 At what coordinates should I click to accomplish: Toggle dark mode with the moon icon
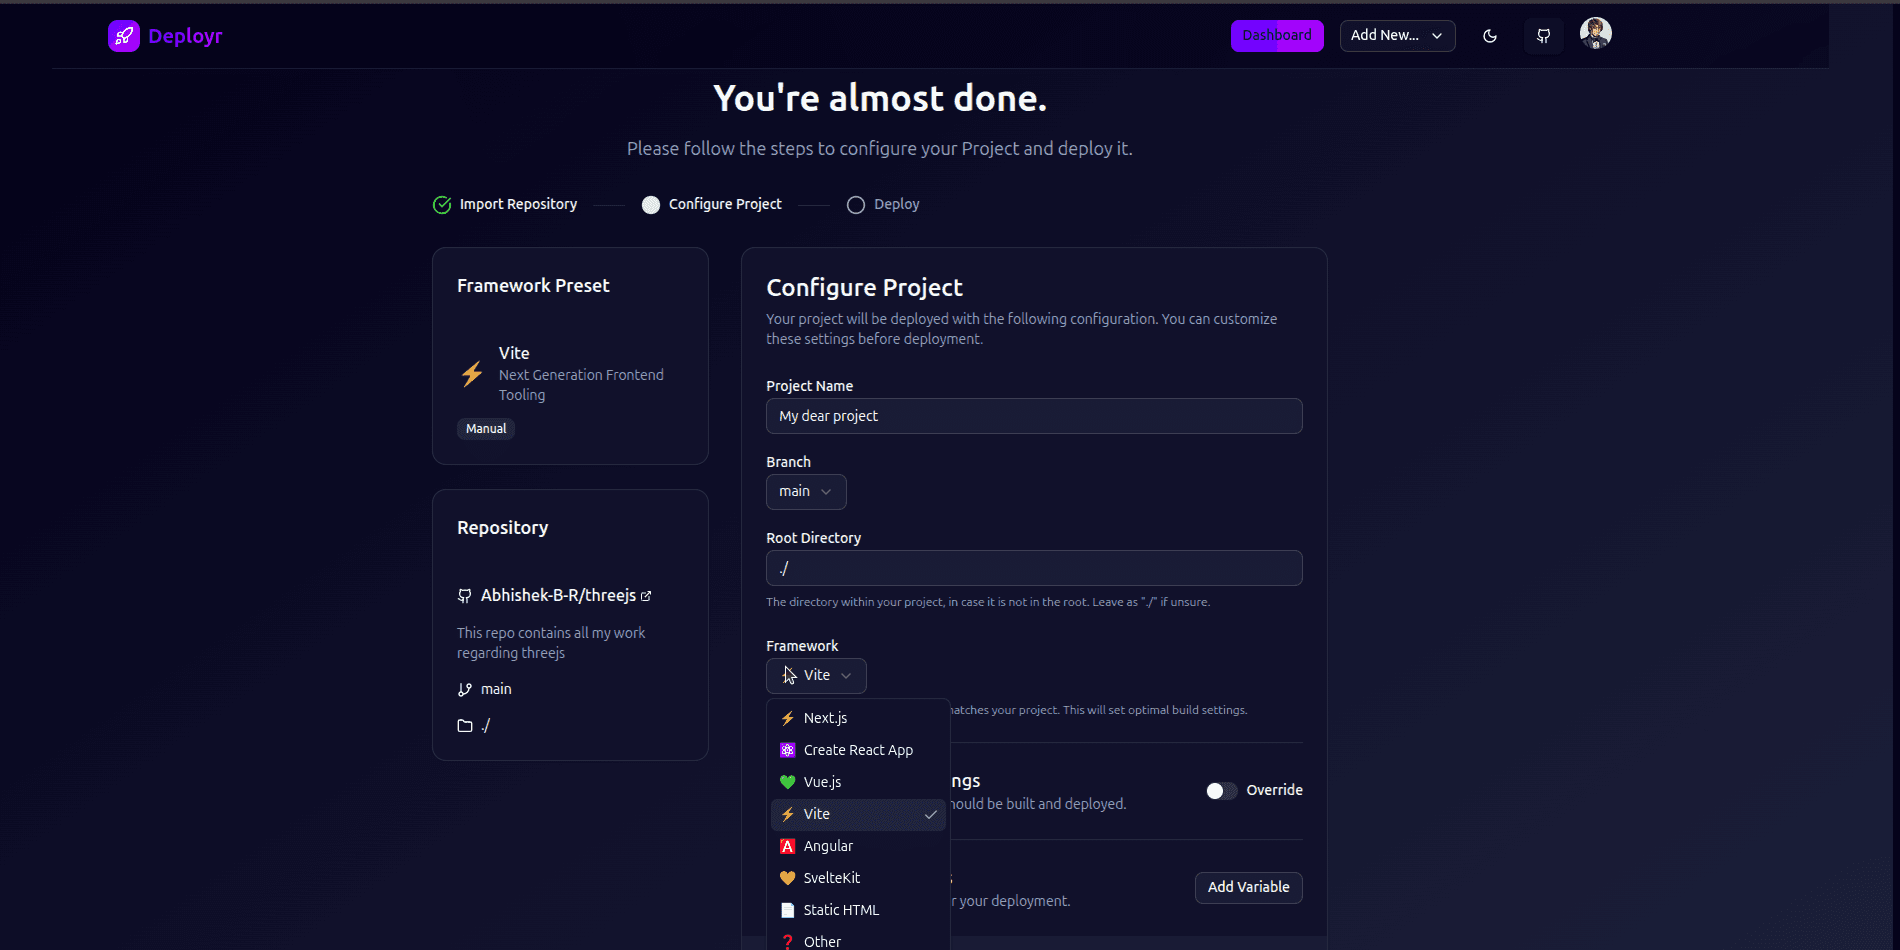pos(1489,35)
